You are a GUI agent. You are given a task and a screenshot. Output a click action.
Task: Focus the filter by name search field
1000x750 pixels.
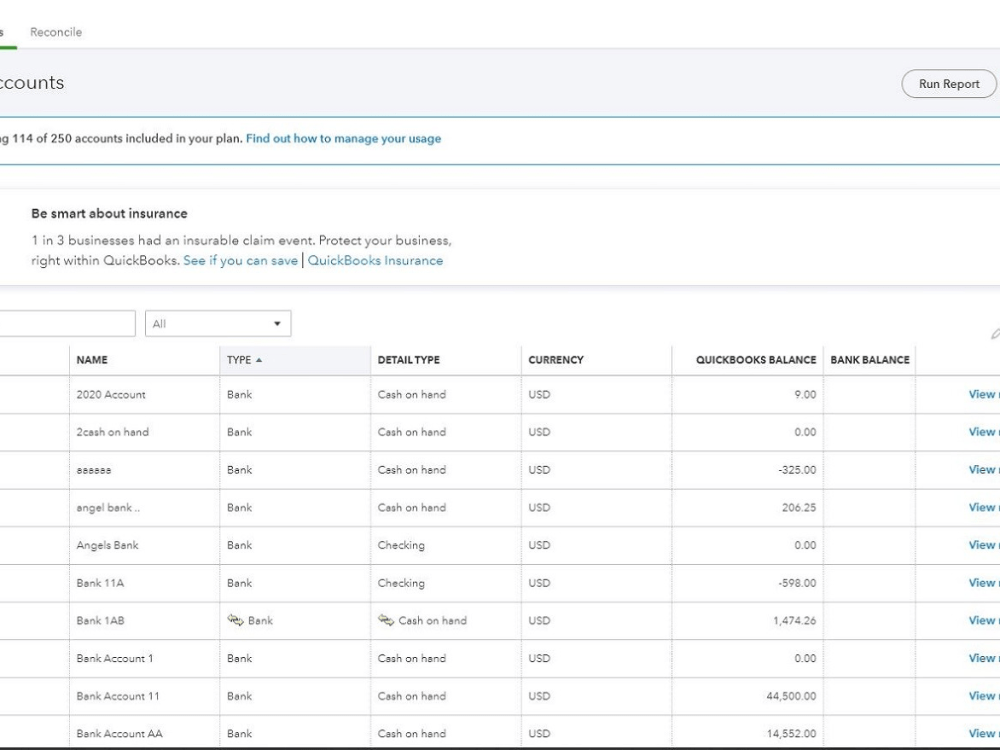pyautogui.click(x=67, y=323)
